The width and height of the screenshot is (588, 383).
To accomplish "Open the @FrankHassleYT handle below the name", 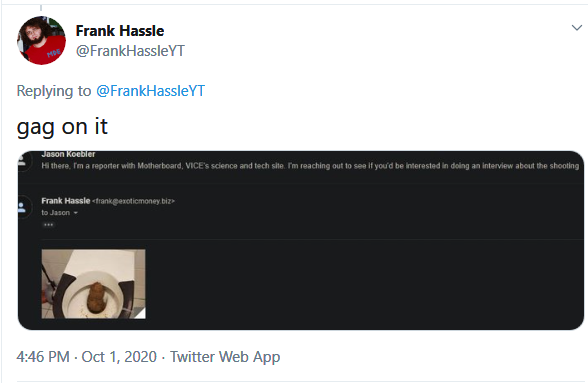I will [130, 51].
